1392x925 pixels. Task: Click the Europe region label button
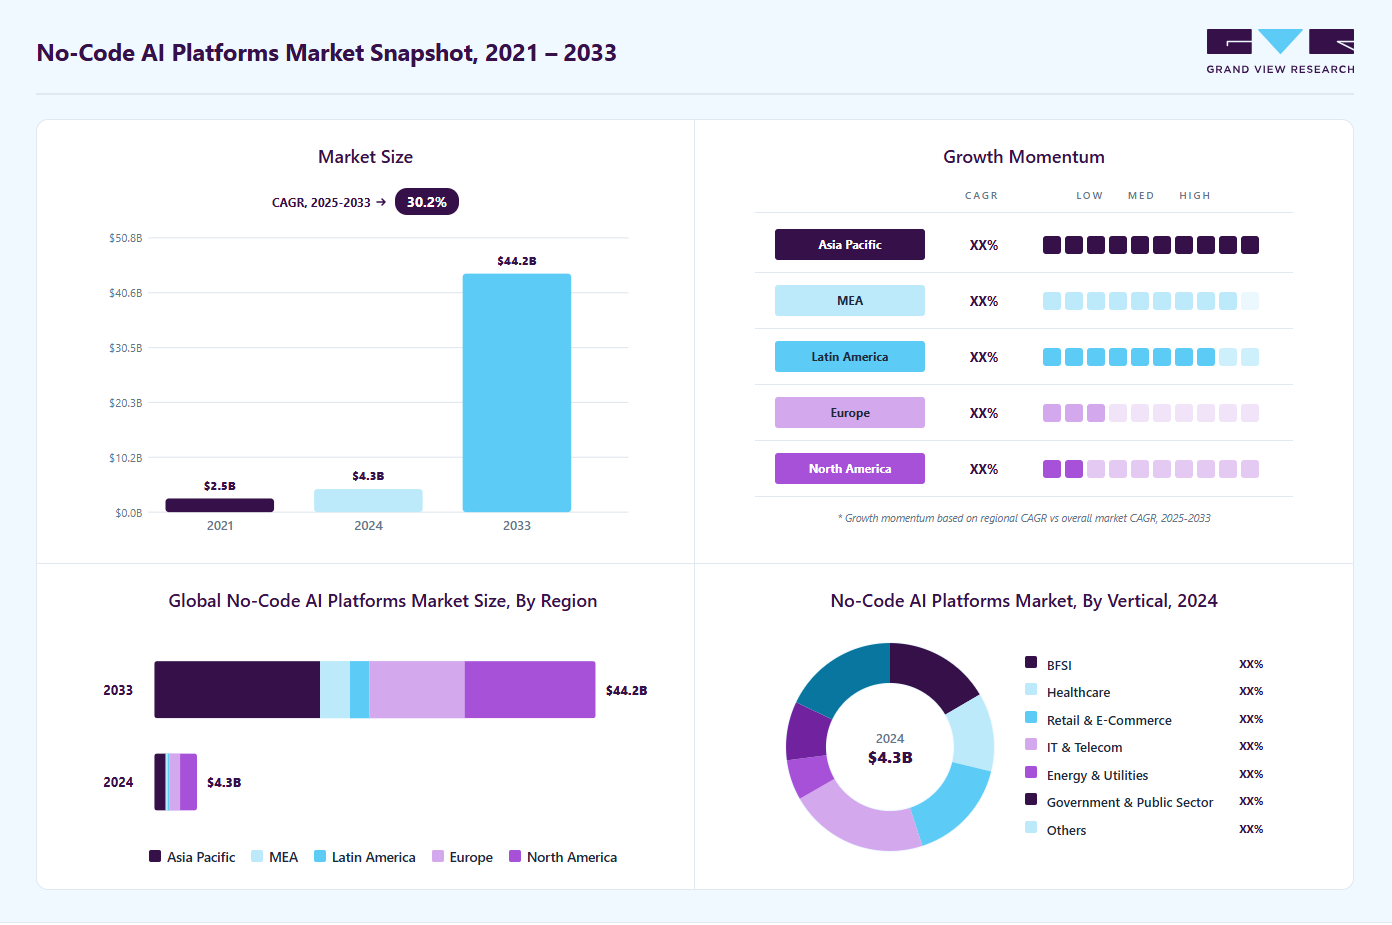(x=850, y=413)
